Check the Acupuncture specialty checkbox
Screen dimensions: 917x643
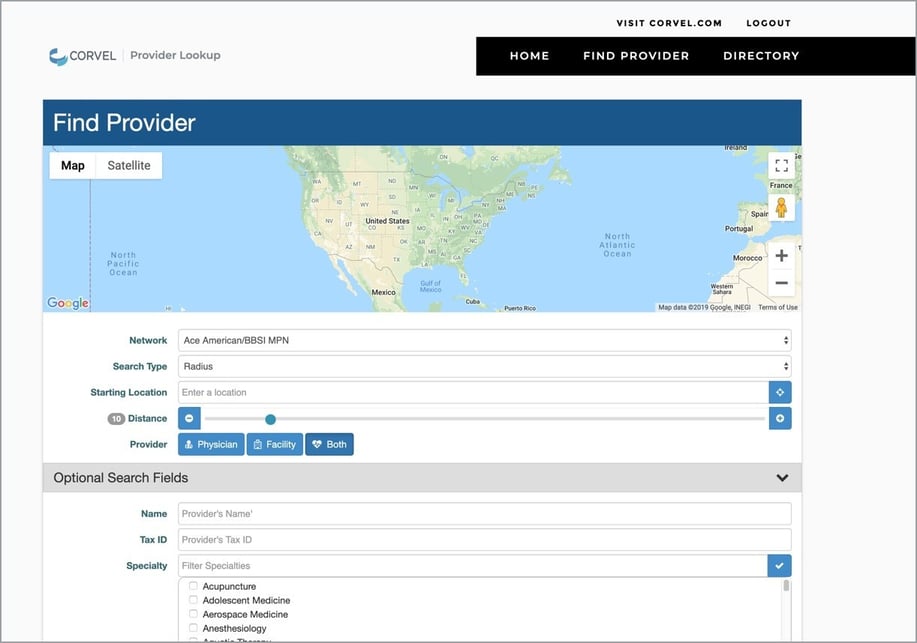193,586
